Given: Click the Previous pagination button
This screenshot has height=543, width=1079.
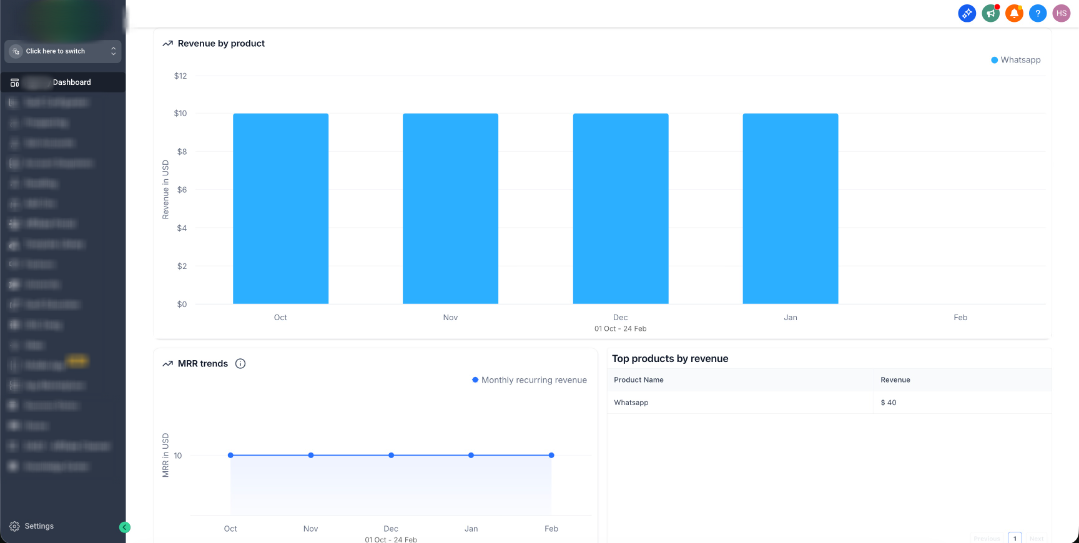Looking at the screenshot, I should coord(988,538).
